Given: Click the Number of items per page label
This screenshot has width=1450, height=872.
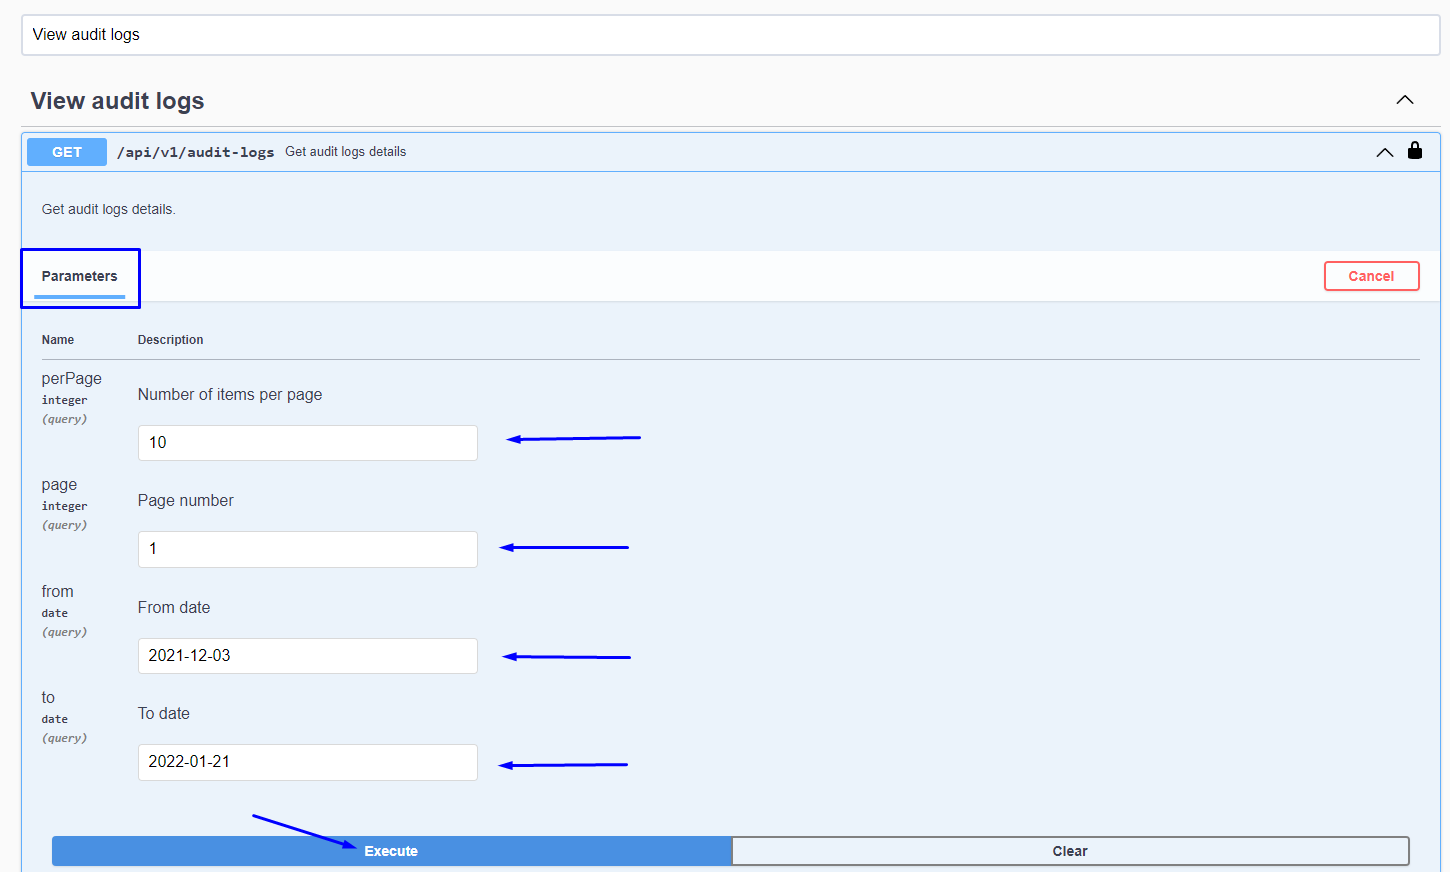Looking at the screenshot, I should [x=230, y=395].
